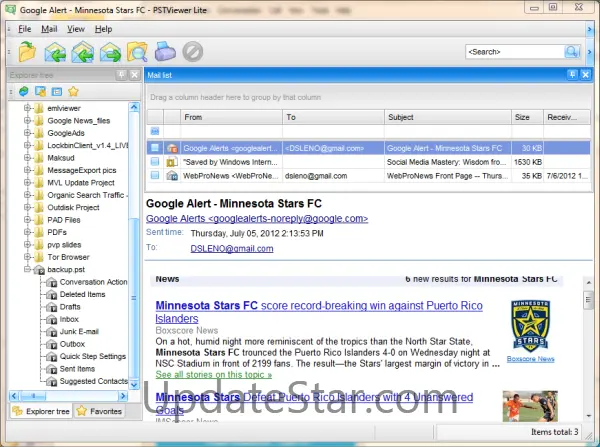
Task: Click the search magnifier button beside Search box
Action: (x=572, y=51)
